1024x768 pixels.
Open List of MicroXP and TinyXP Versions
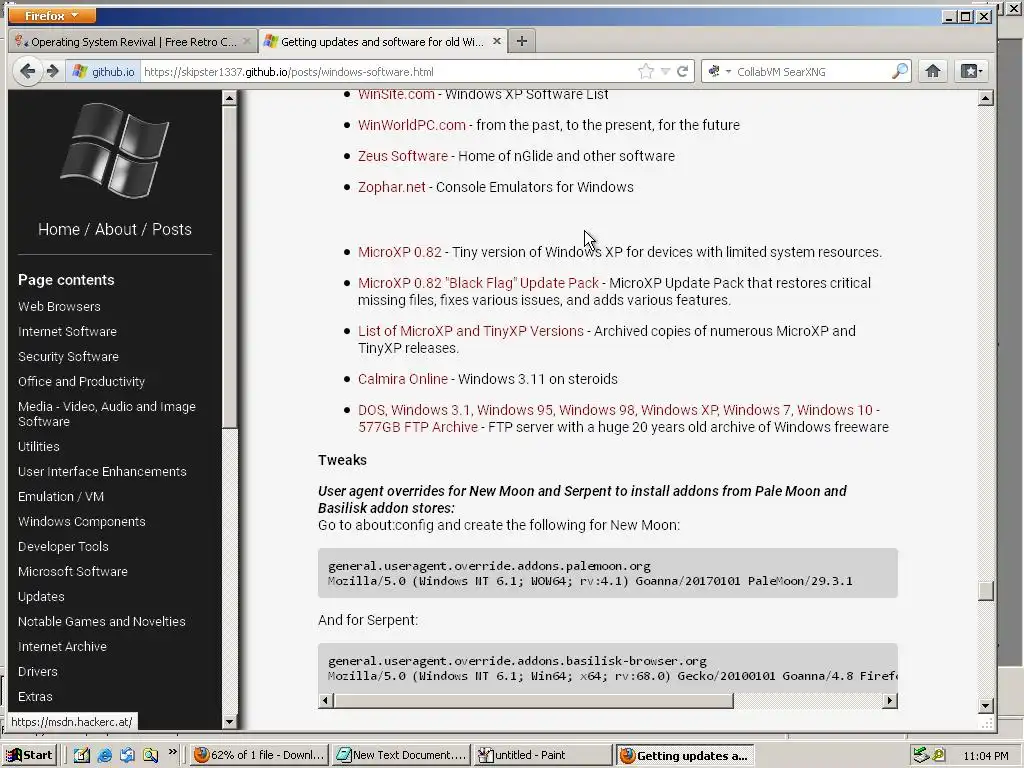point(470,331)
